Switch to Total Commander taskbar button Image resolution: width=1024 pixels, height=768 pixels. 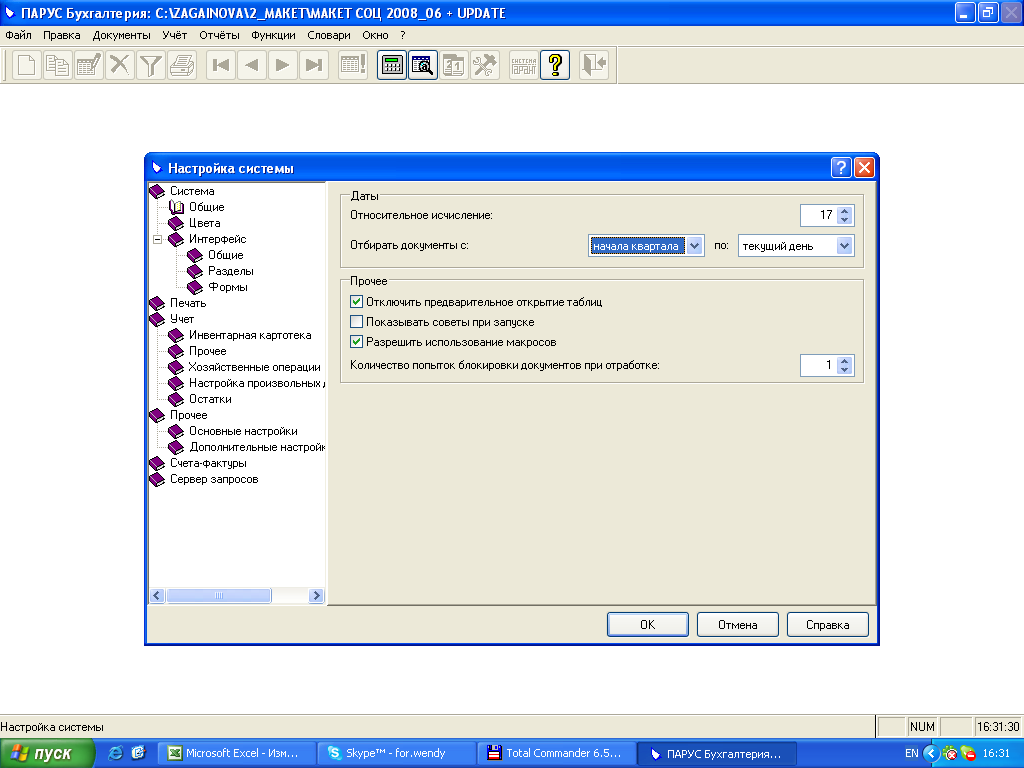point(558,754)
